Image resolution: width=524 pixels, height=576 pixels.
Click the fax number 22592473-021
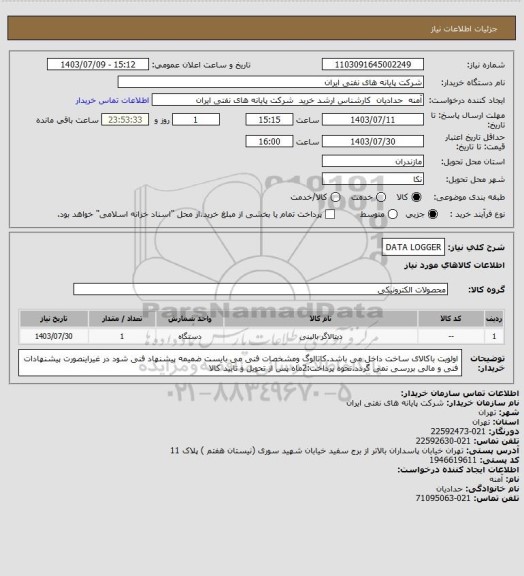[458, 431]
